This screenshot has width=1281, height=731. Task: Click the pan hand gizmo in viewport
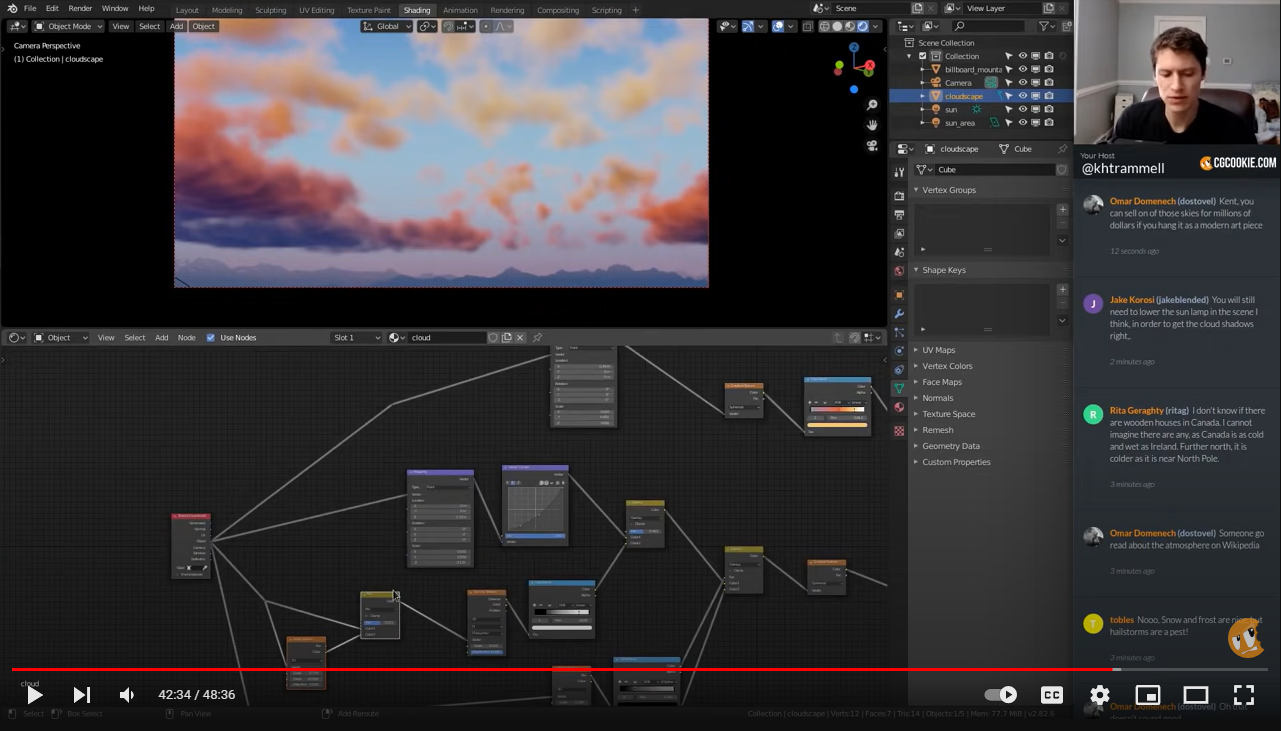coord(872,125)
